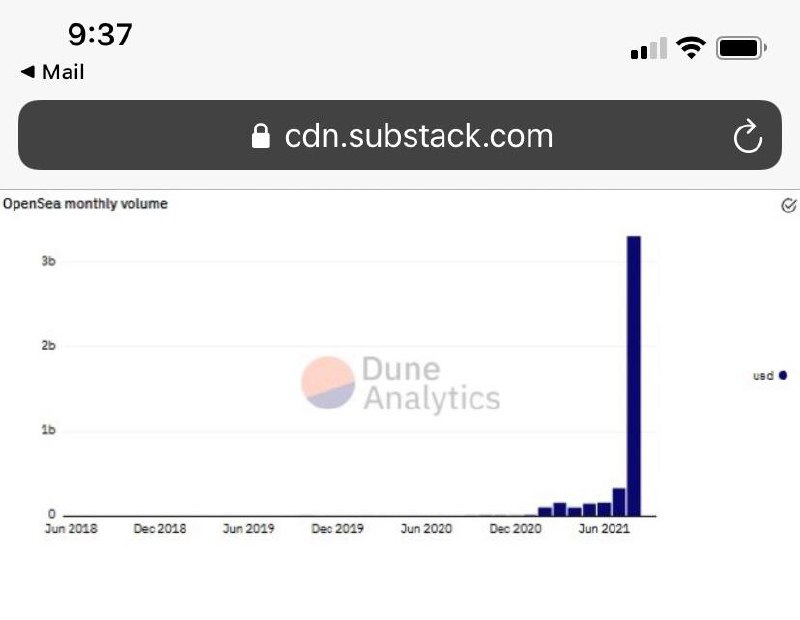Tap the 9:37 clock in status bar
The height and width of the screenshot is (620, 800).
100,35
